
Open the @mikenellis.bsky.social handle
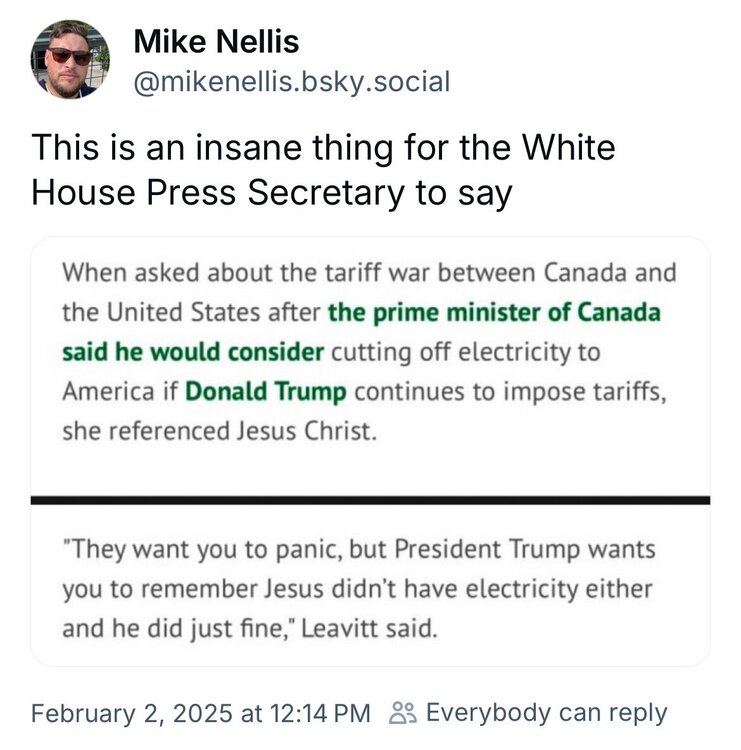pos(291,80)
